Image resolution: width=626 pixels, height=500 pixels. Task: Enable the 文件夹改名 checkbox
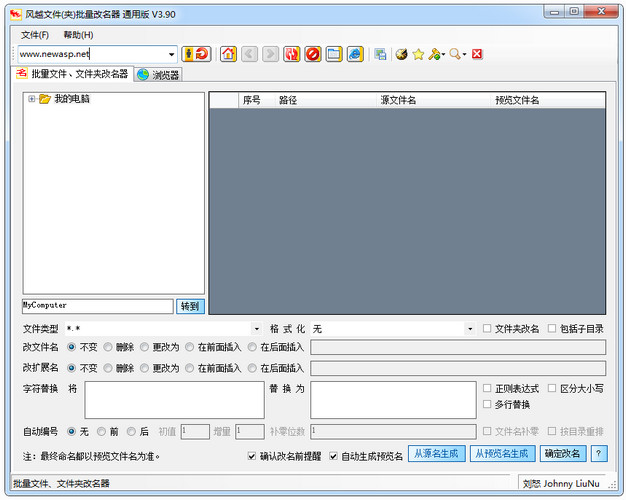pos(487,328)
